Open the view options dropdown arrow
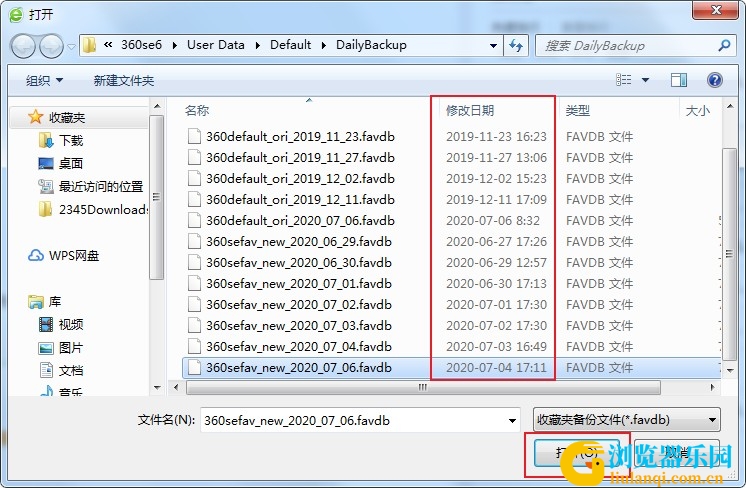 pos(646,80)
